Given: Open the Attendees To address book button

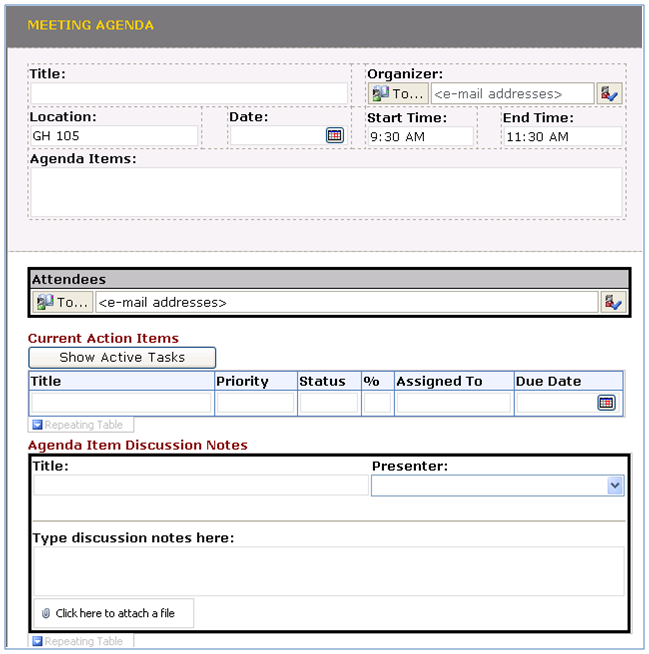Looking at the screenshot, I should coord(64,302).
